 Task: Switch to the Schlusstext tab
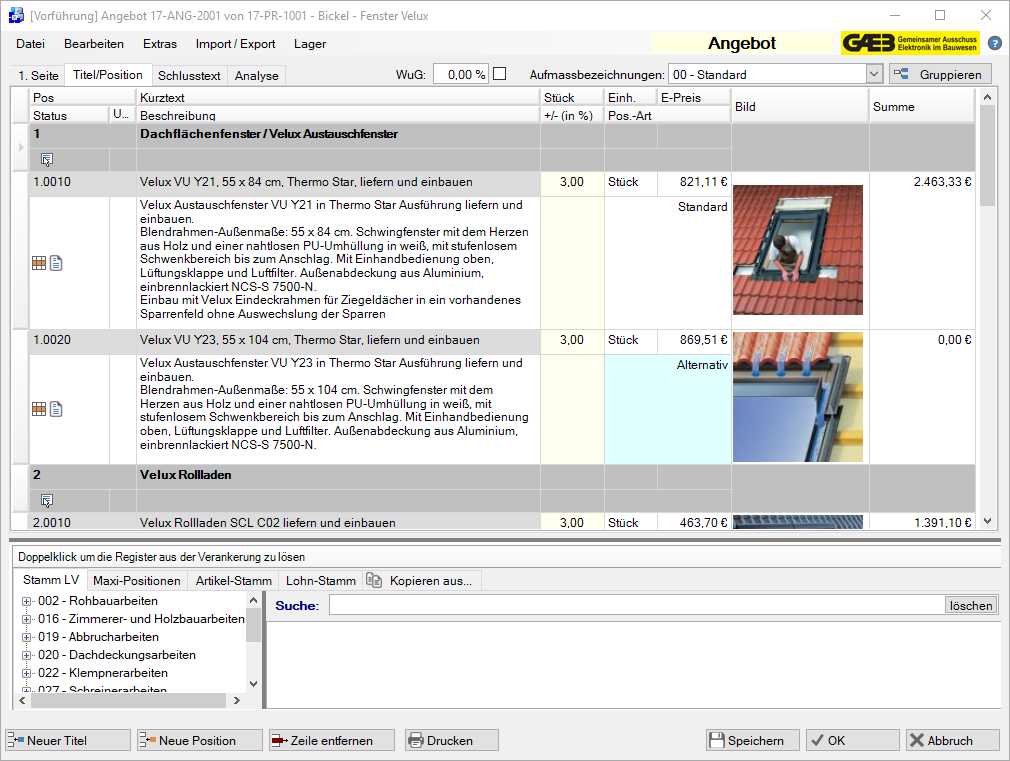coord(190,75)
